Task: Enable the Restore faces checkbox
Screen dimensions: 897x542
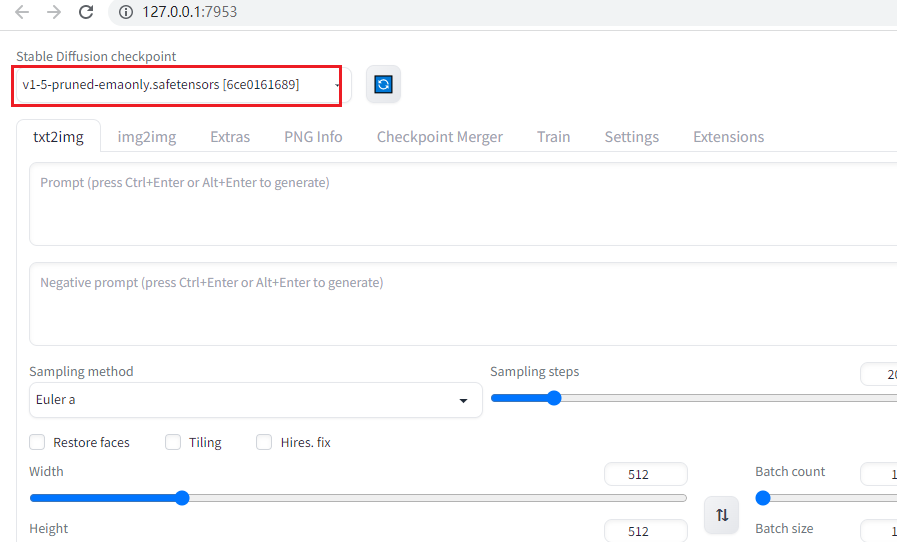Action: pos(37,442)
